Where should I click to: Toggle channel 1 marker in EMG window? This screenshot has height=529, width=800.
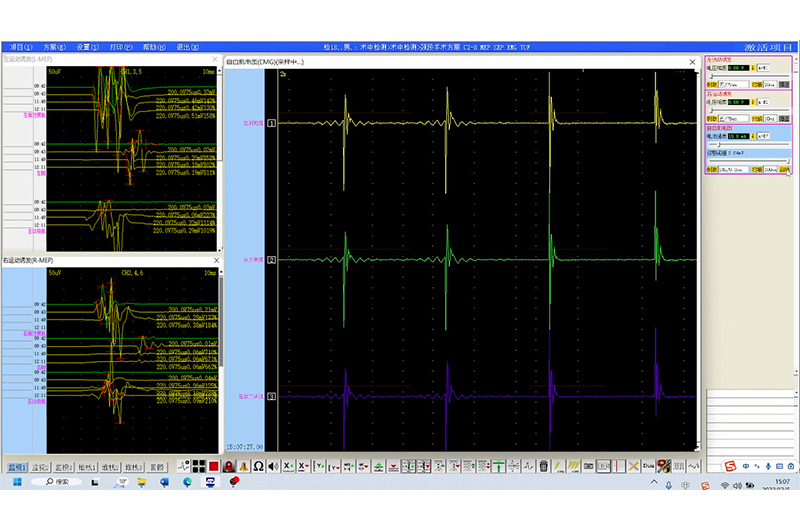[271, 121]
